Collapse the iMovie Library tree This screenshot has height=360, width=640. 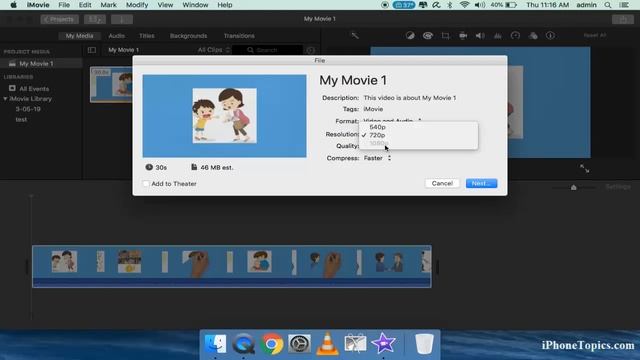click(x=5, y=99)
